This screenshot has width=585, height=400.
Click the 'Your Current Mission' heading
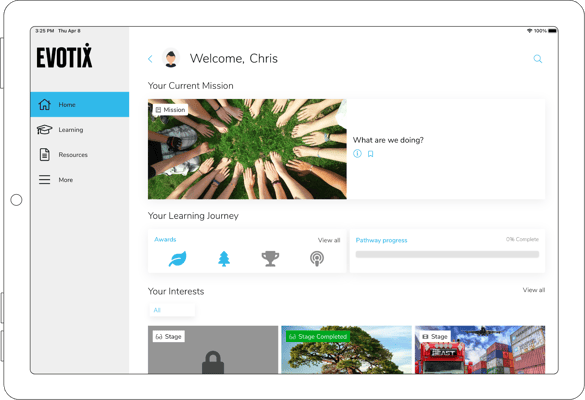coord(191,86)
